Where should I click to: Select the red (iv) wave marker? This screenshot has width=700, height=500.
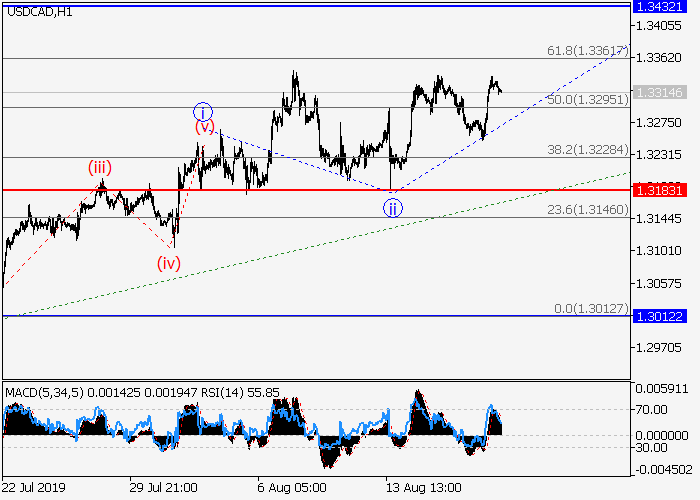tap(168, 263)
